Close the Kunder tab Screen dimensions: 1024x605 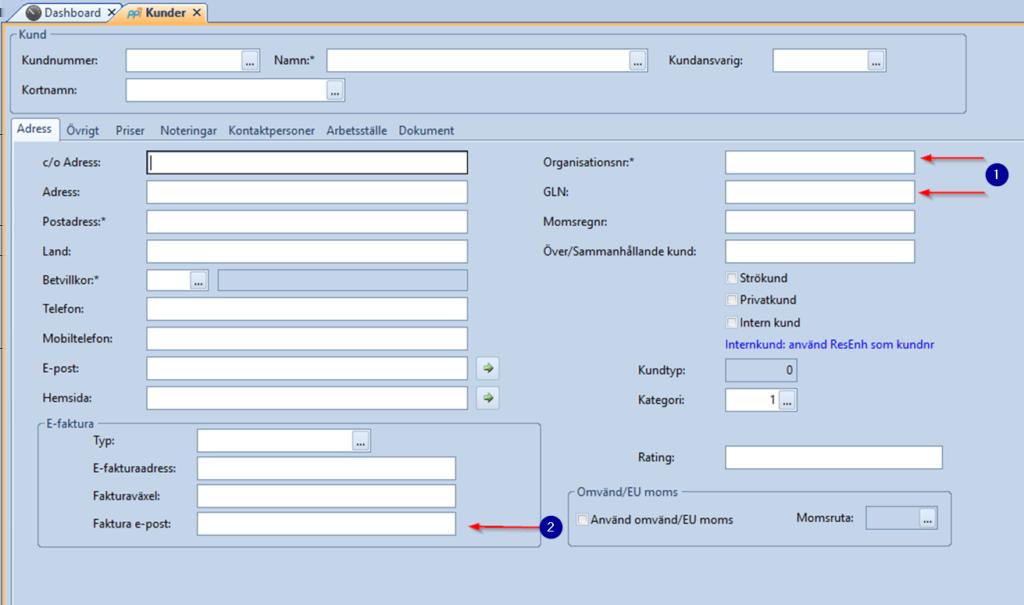click(x=197, y=12)
